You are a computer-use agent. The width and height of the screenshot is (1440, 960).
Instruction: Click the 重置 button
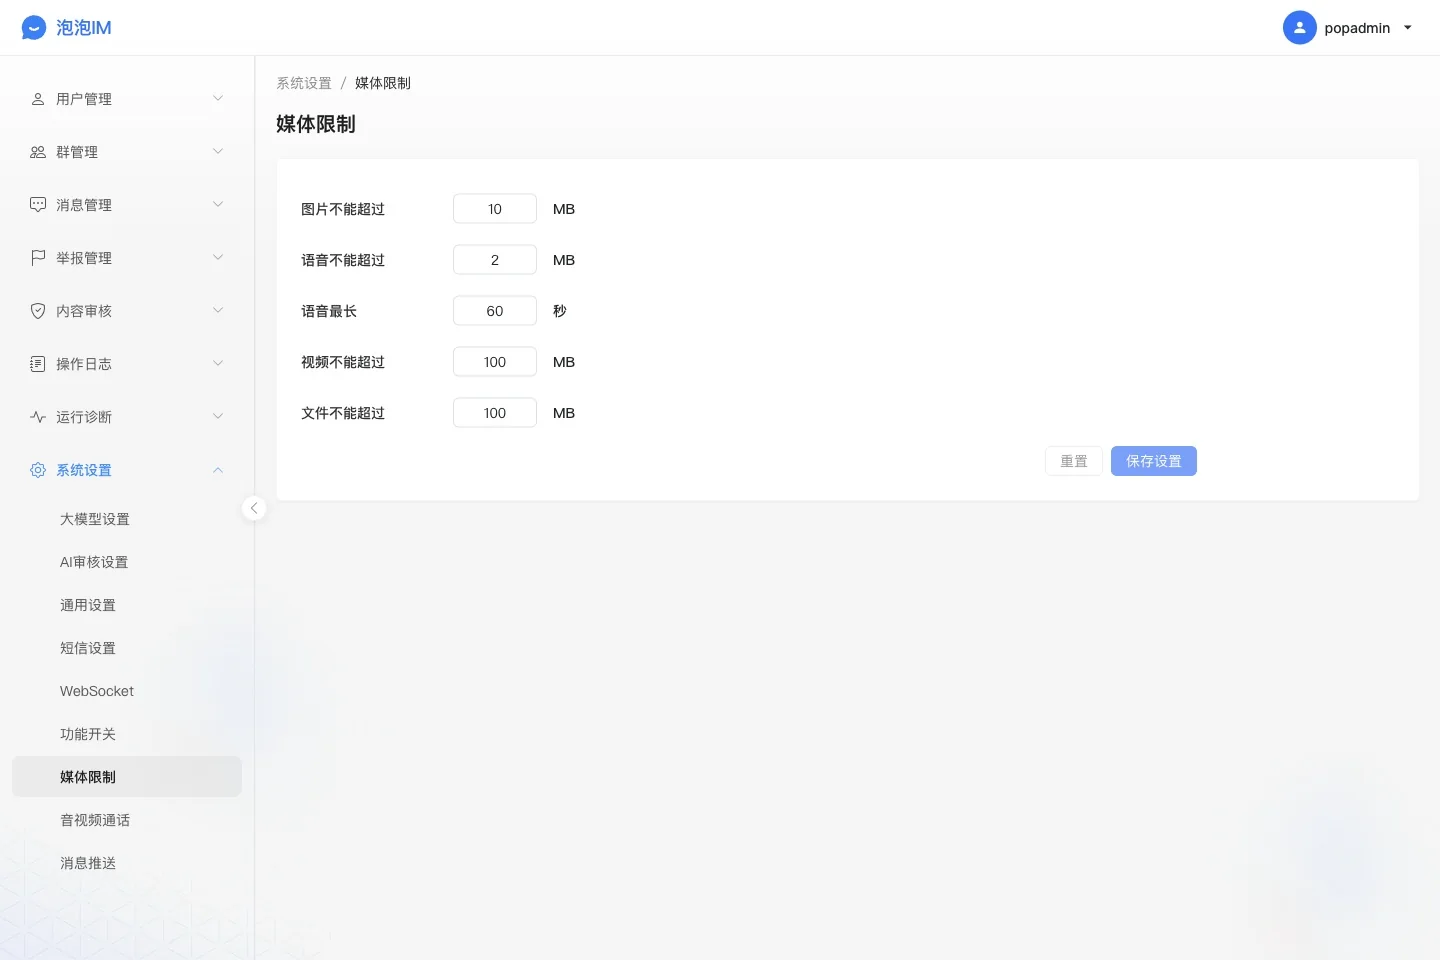tap(1074, 461)
